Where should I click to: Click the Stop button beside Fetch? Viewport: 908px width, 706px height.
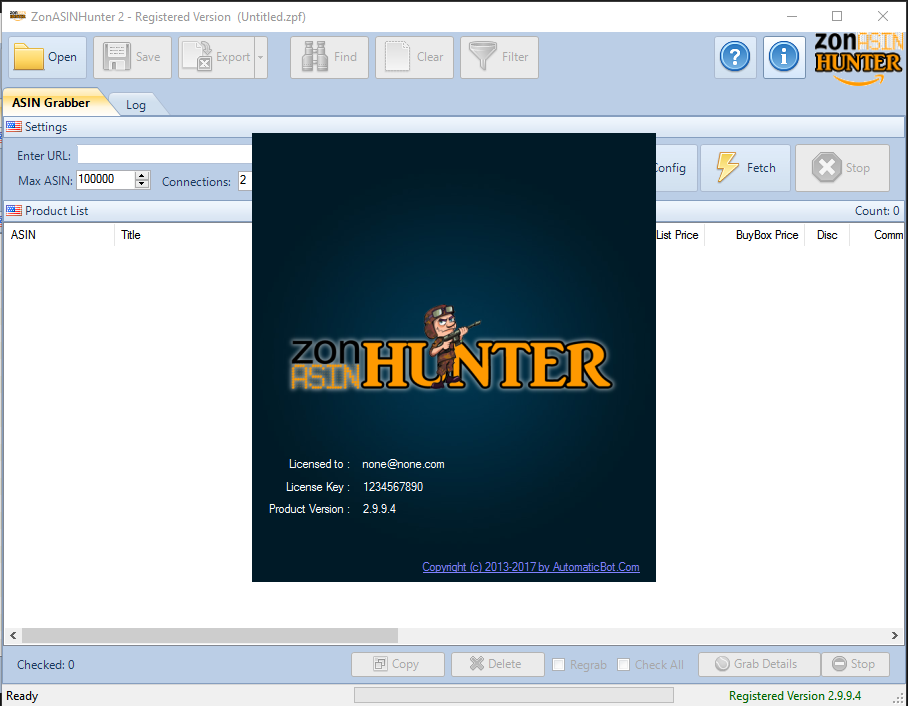(x=842, y=168)
